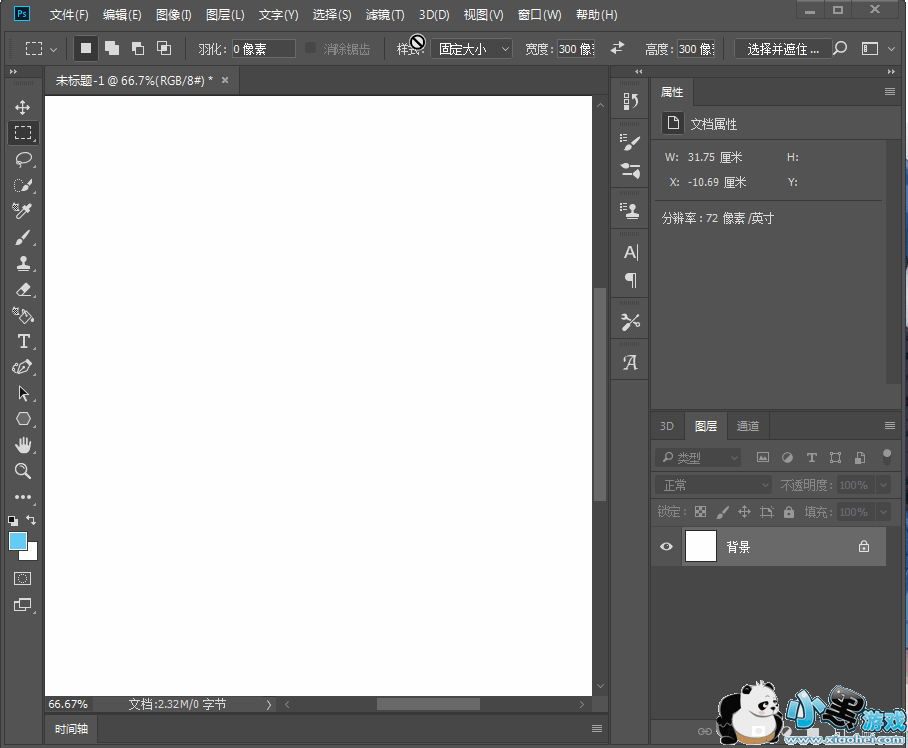Select the Zoom tool

(23, 471)
